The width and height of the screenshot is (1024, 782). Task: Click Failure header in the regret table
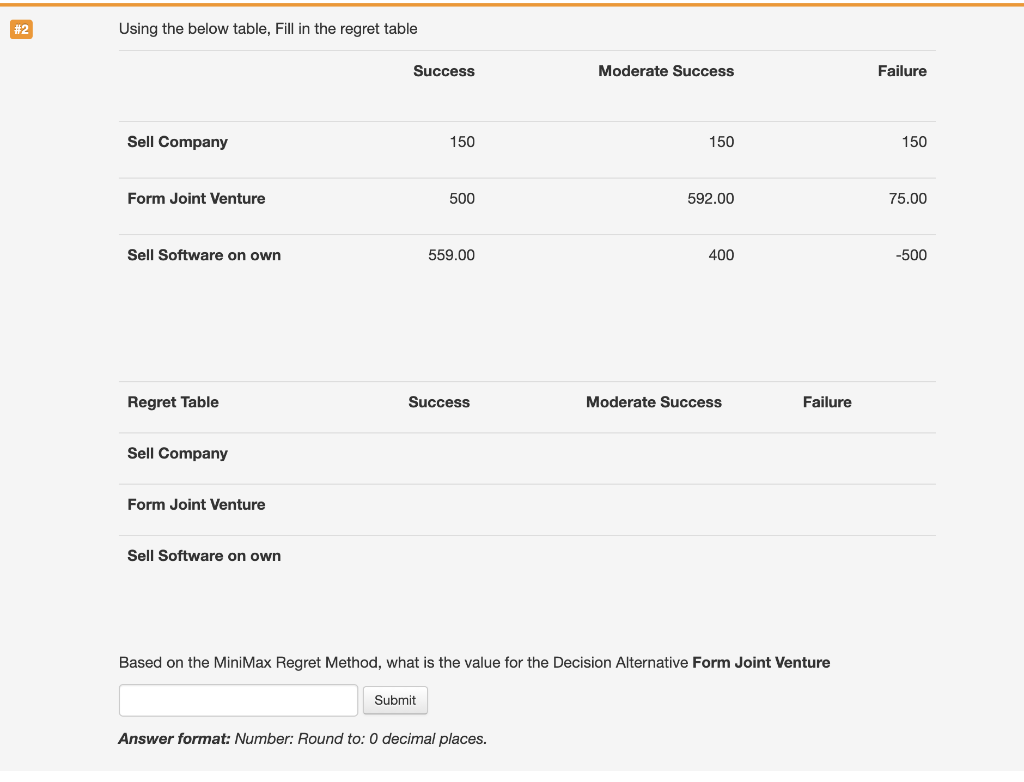[827, 402]
